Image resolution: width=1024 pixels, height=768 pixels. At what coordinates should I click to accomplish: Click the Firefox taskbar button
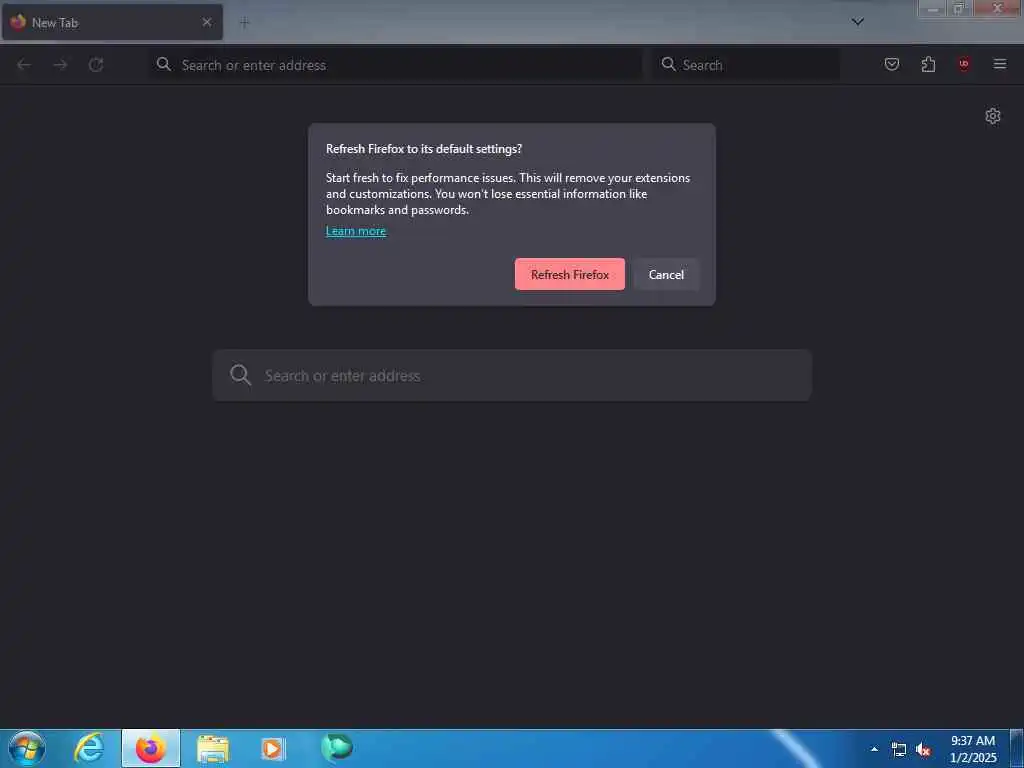[x=151, y=748]
